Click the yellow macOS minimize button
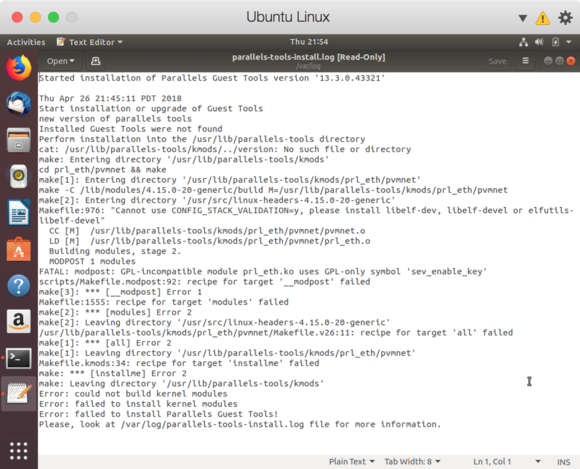The width and height of the screenshot is (580, 469). [36, 17]
